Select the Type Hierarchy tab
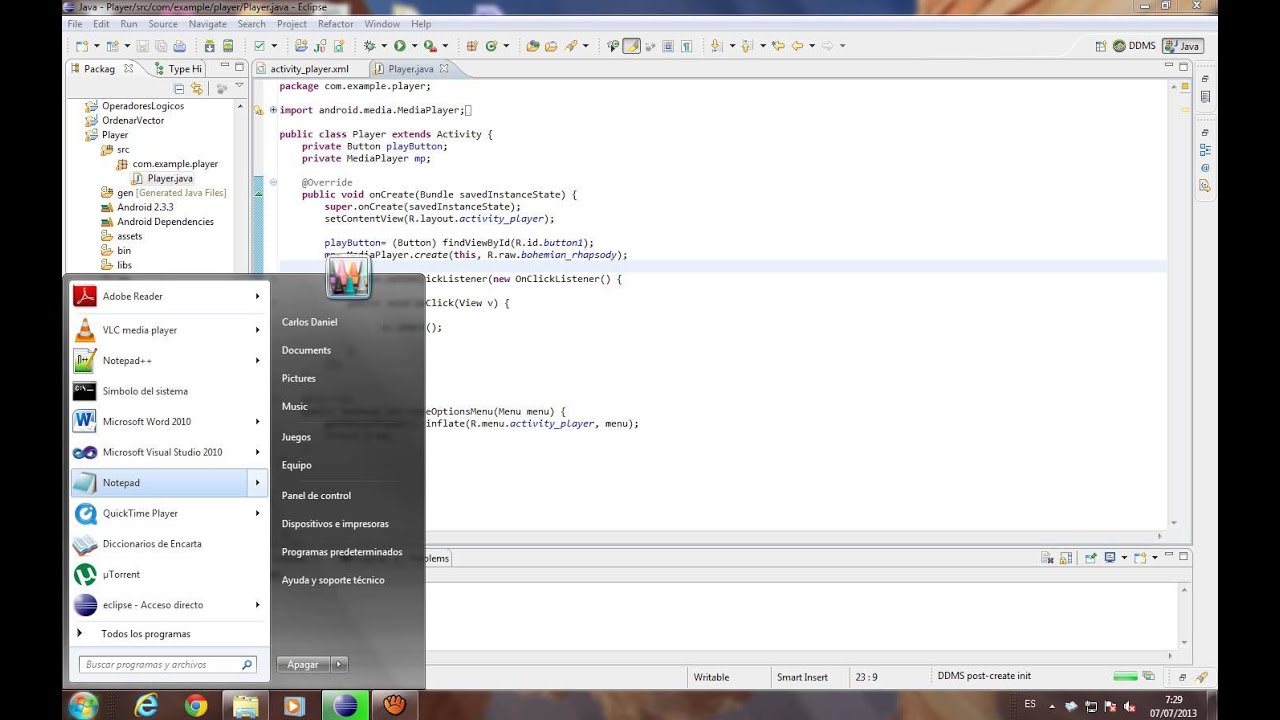 178,69
